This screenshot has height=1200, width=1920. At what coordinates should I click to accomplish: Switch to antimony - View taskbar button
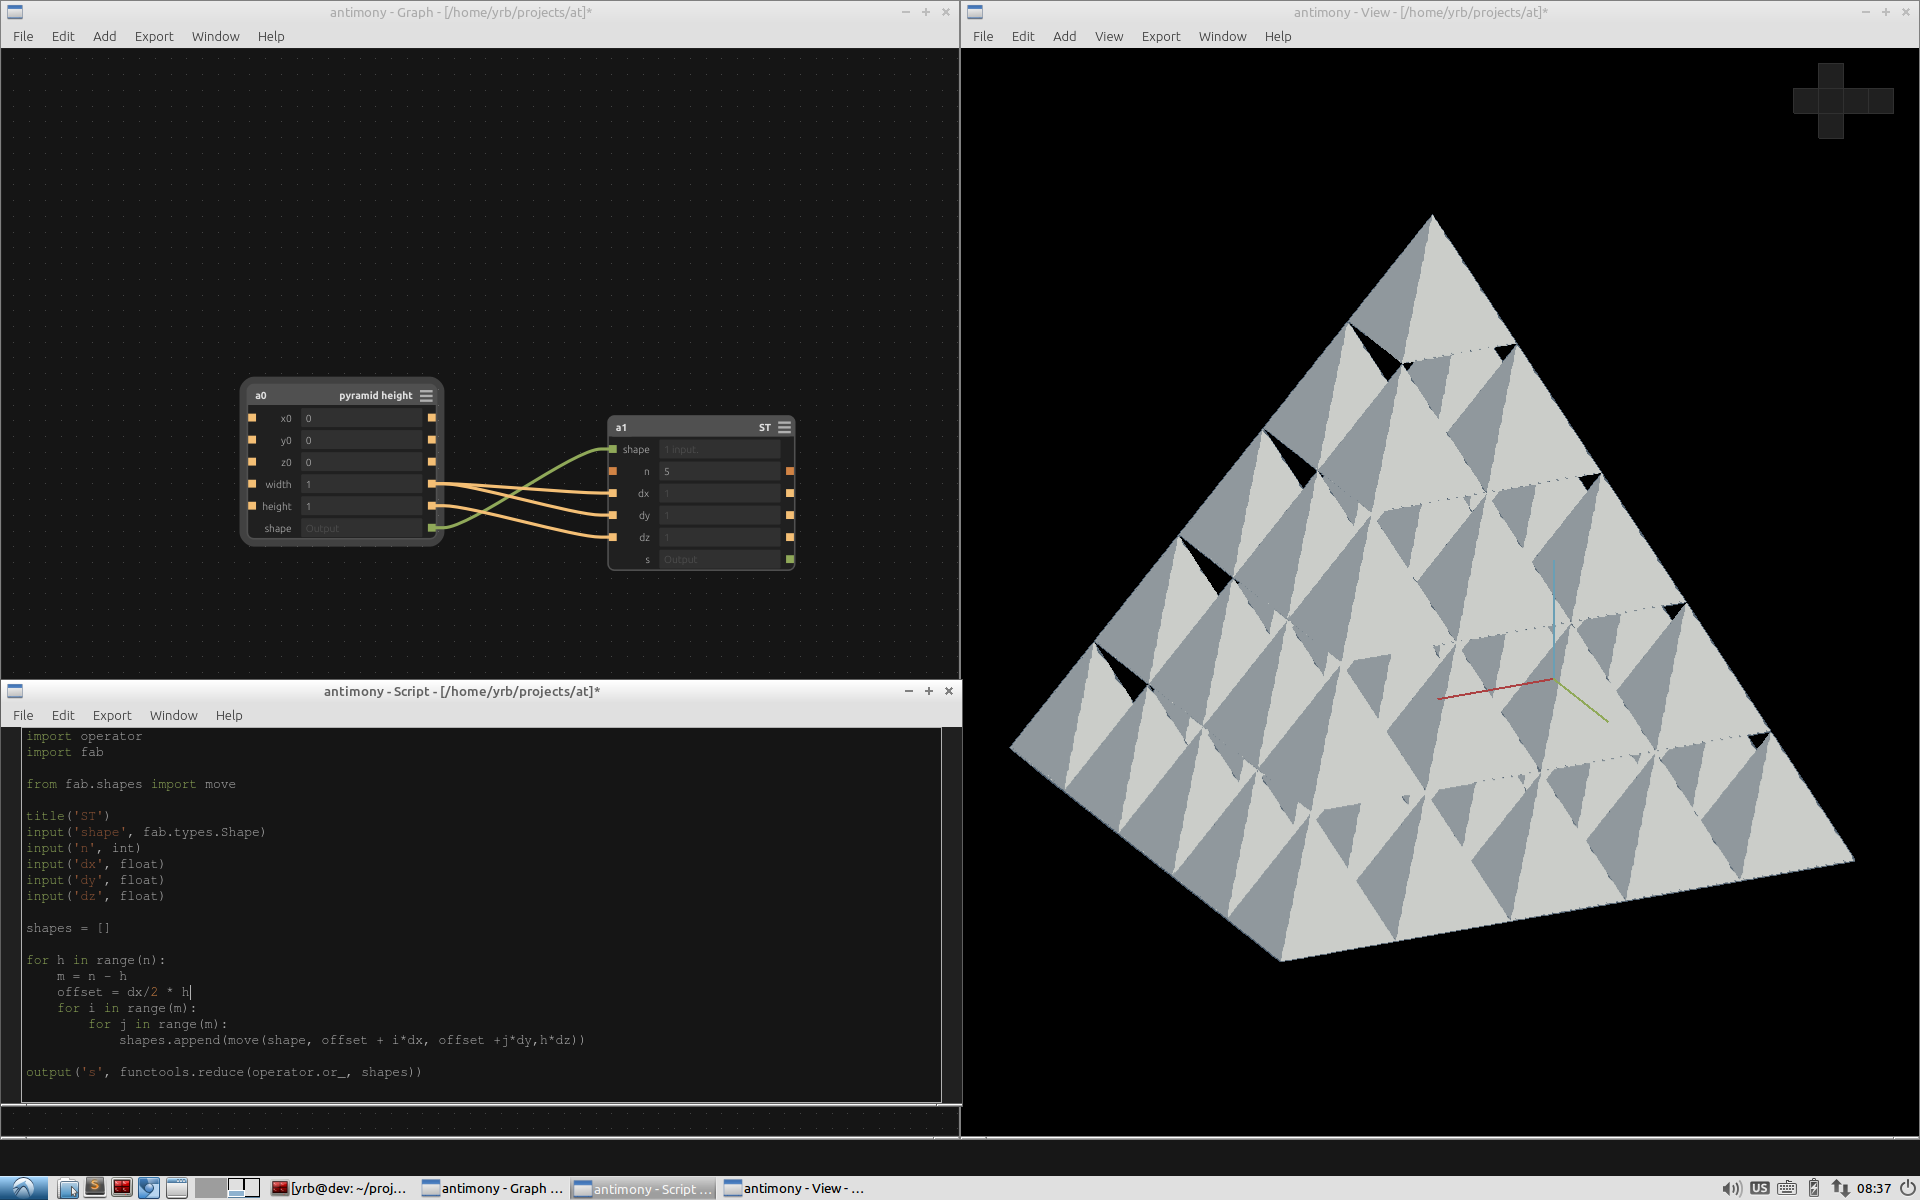click(x=794, y=1188)
